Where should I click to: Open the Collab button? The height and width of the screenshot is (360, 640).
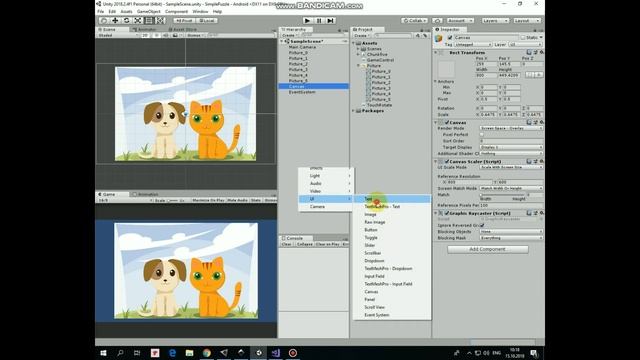[415, 20]
